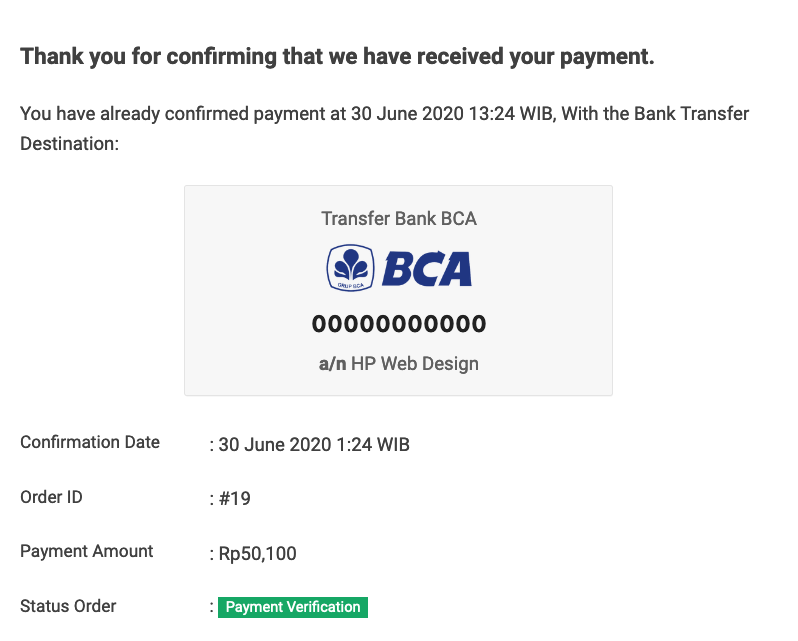Click the confirmation date value 30 June 2020 1:24 WIB
The width and height of the screenshot is (798, 641).
coord(314,444)
